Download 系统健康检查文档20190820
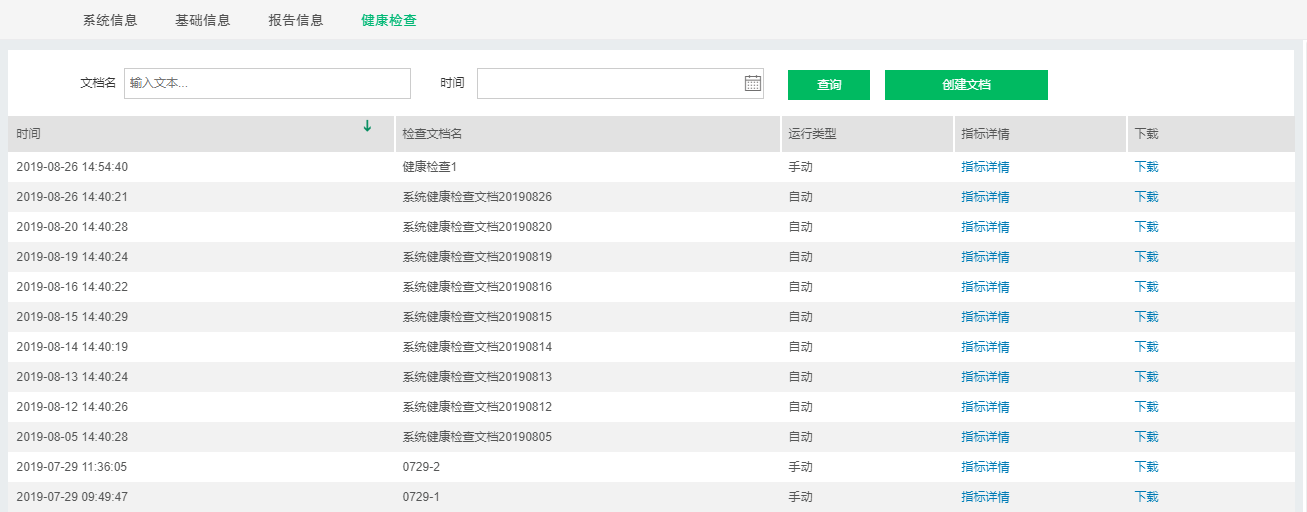Image resolution: width=1307 pixels, height=512 pixels. coord(1146,227)
